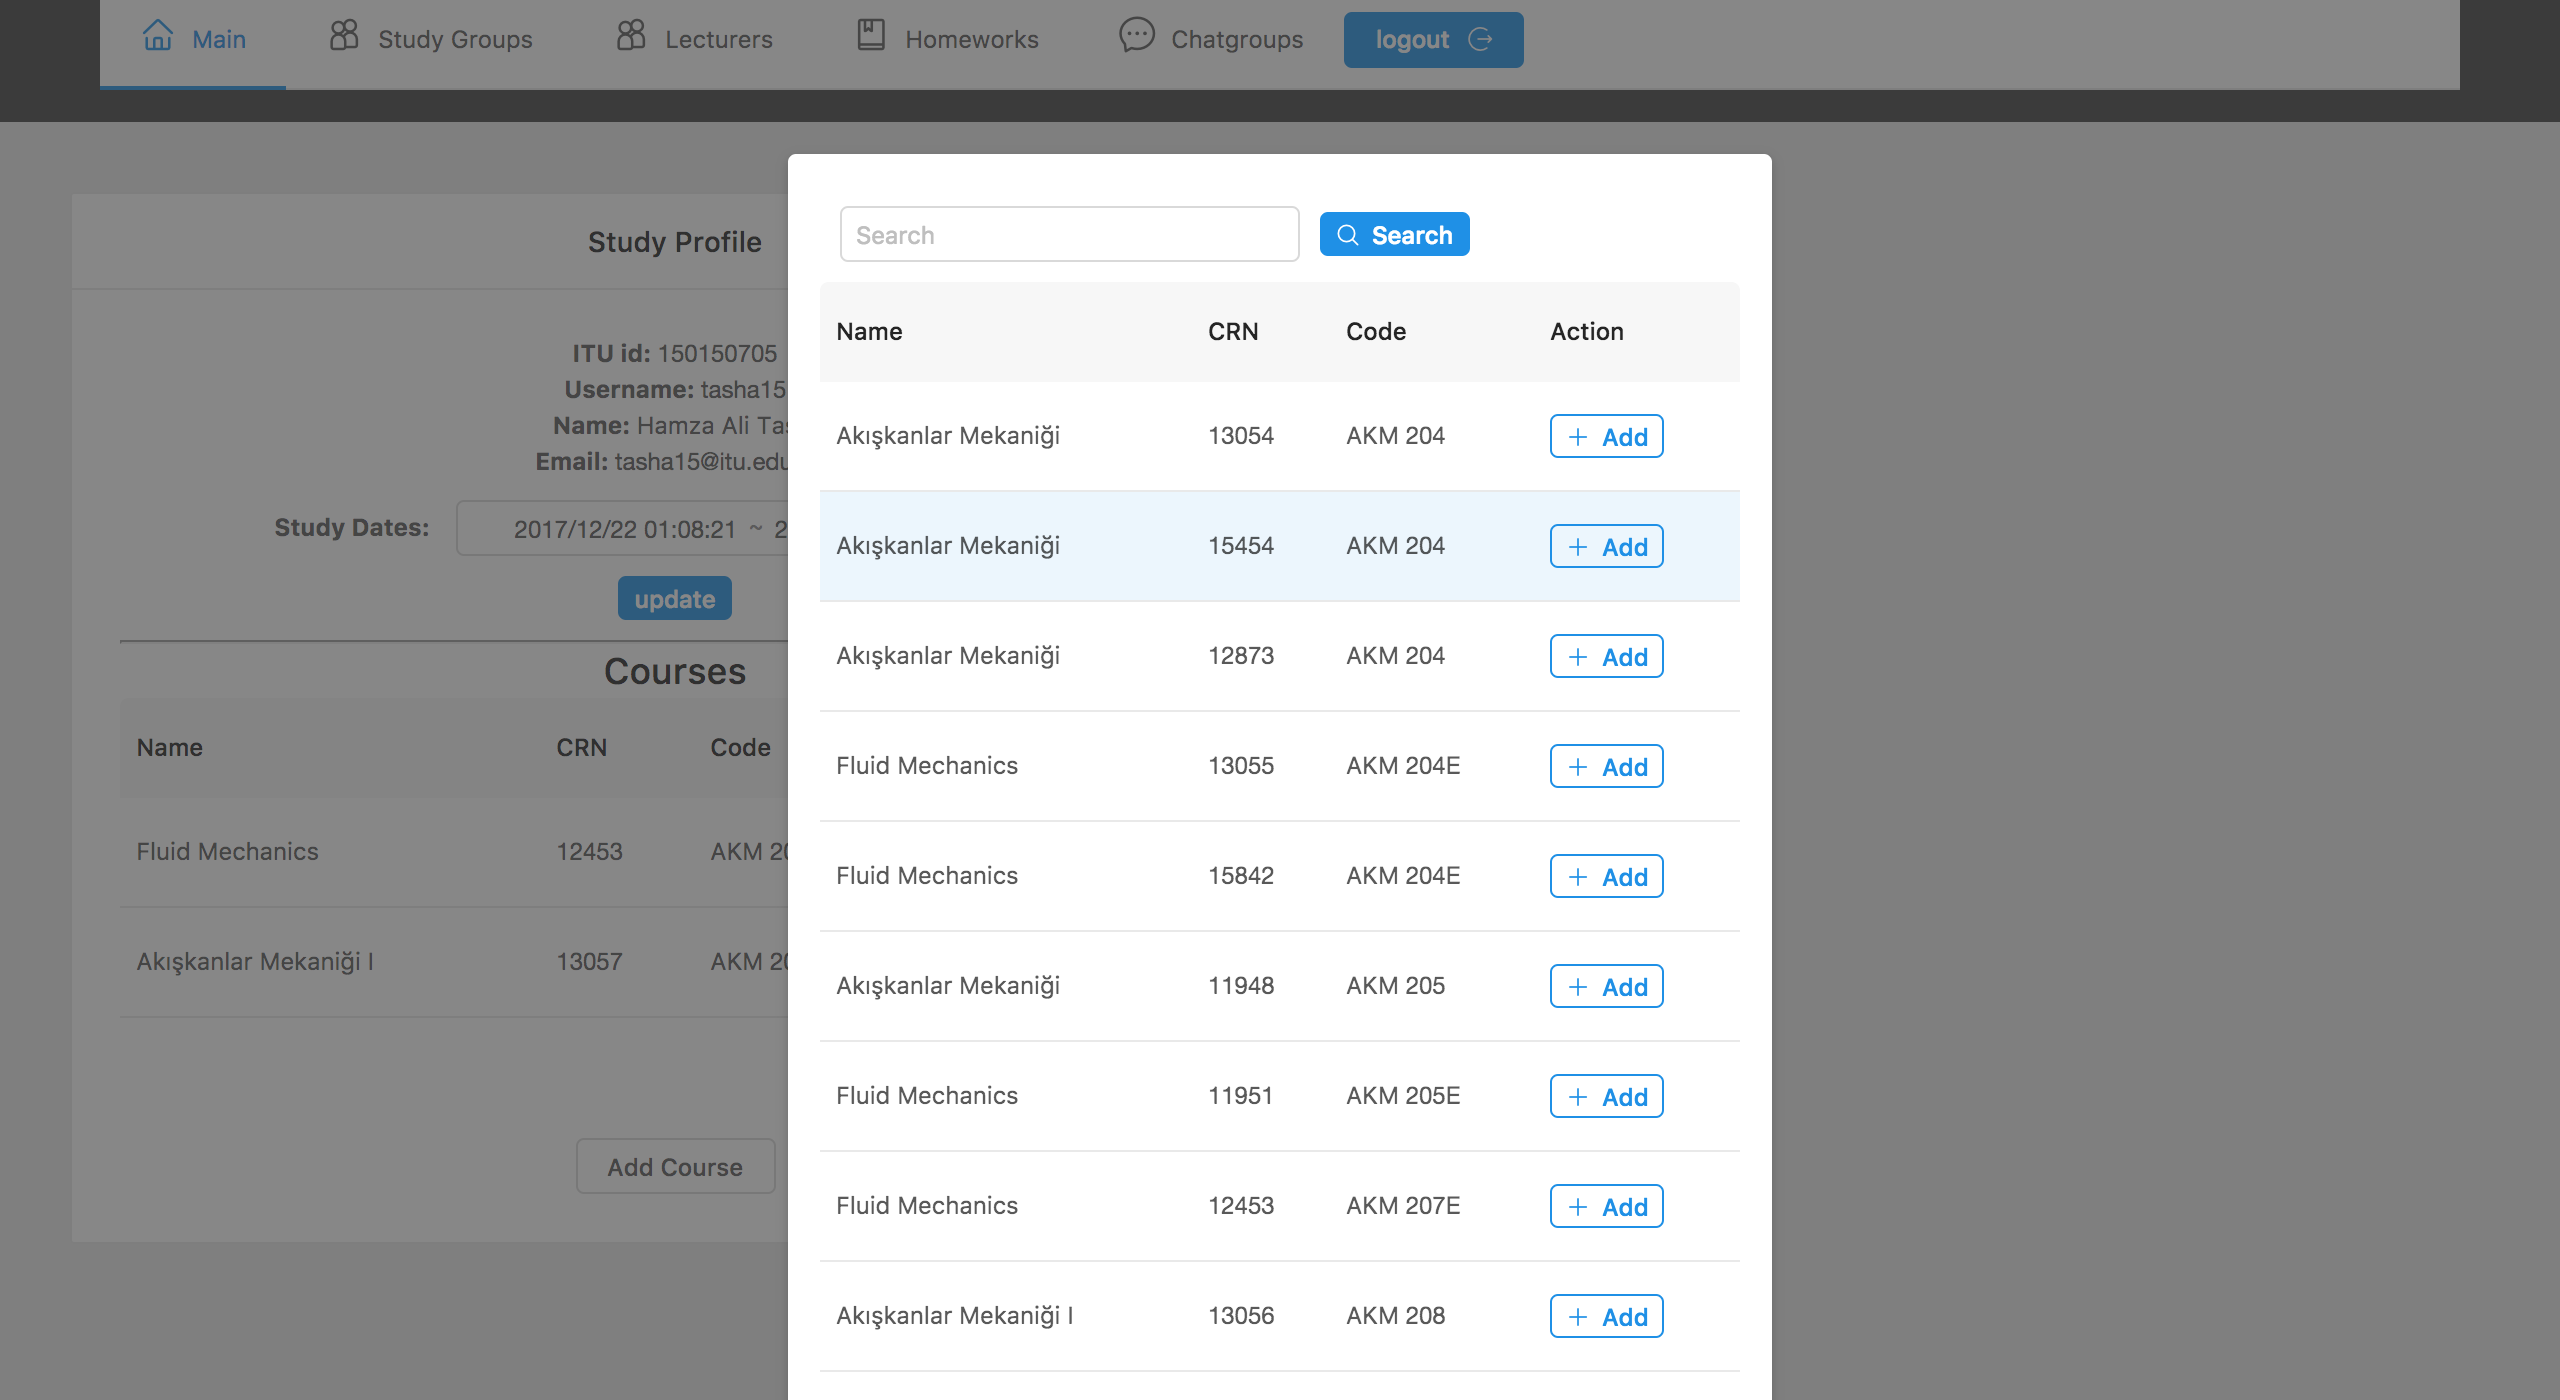Add Fluid Mechanics CRN 13055
The image size is (2560, 1400).
coord(1606,766)
